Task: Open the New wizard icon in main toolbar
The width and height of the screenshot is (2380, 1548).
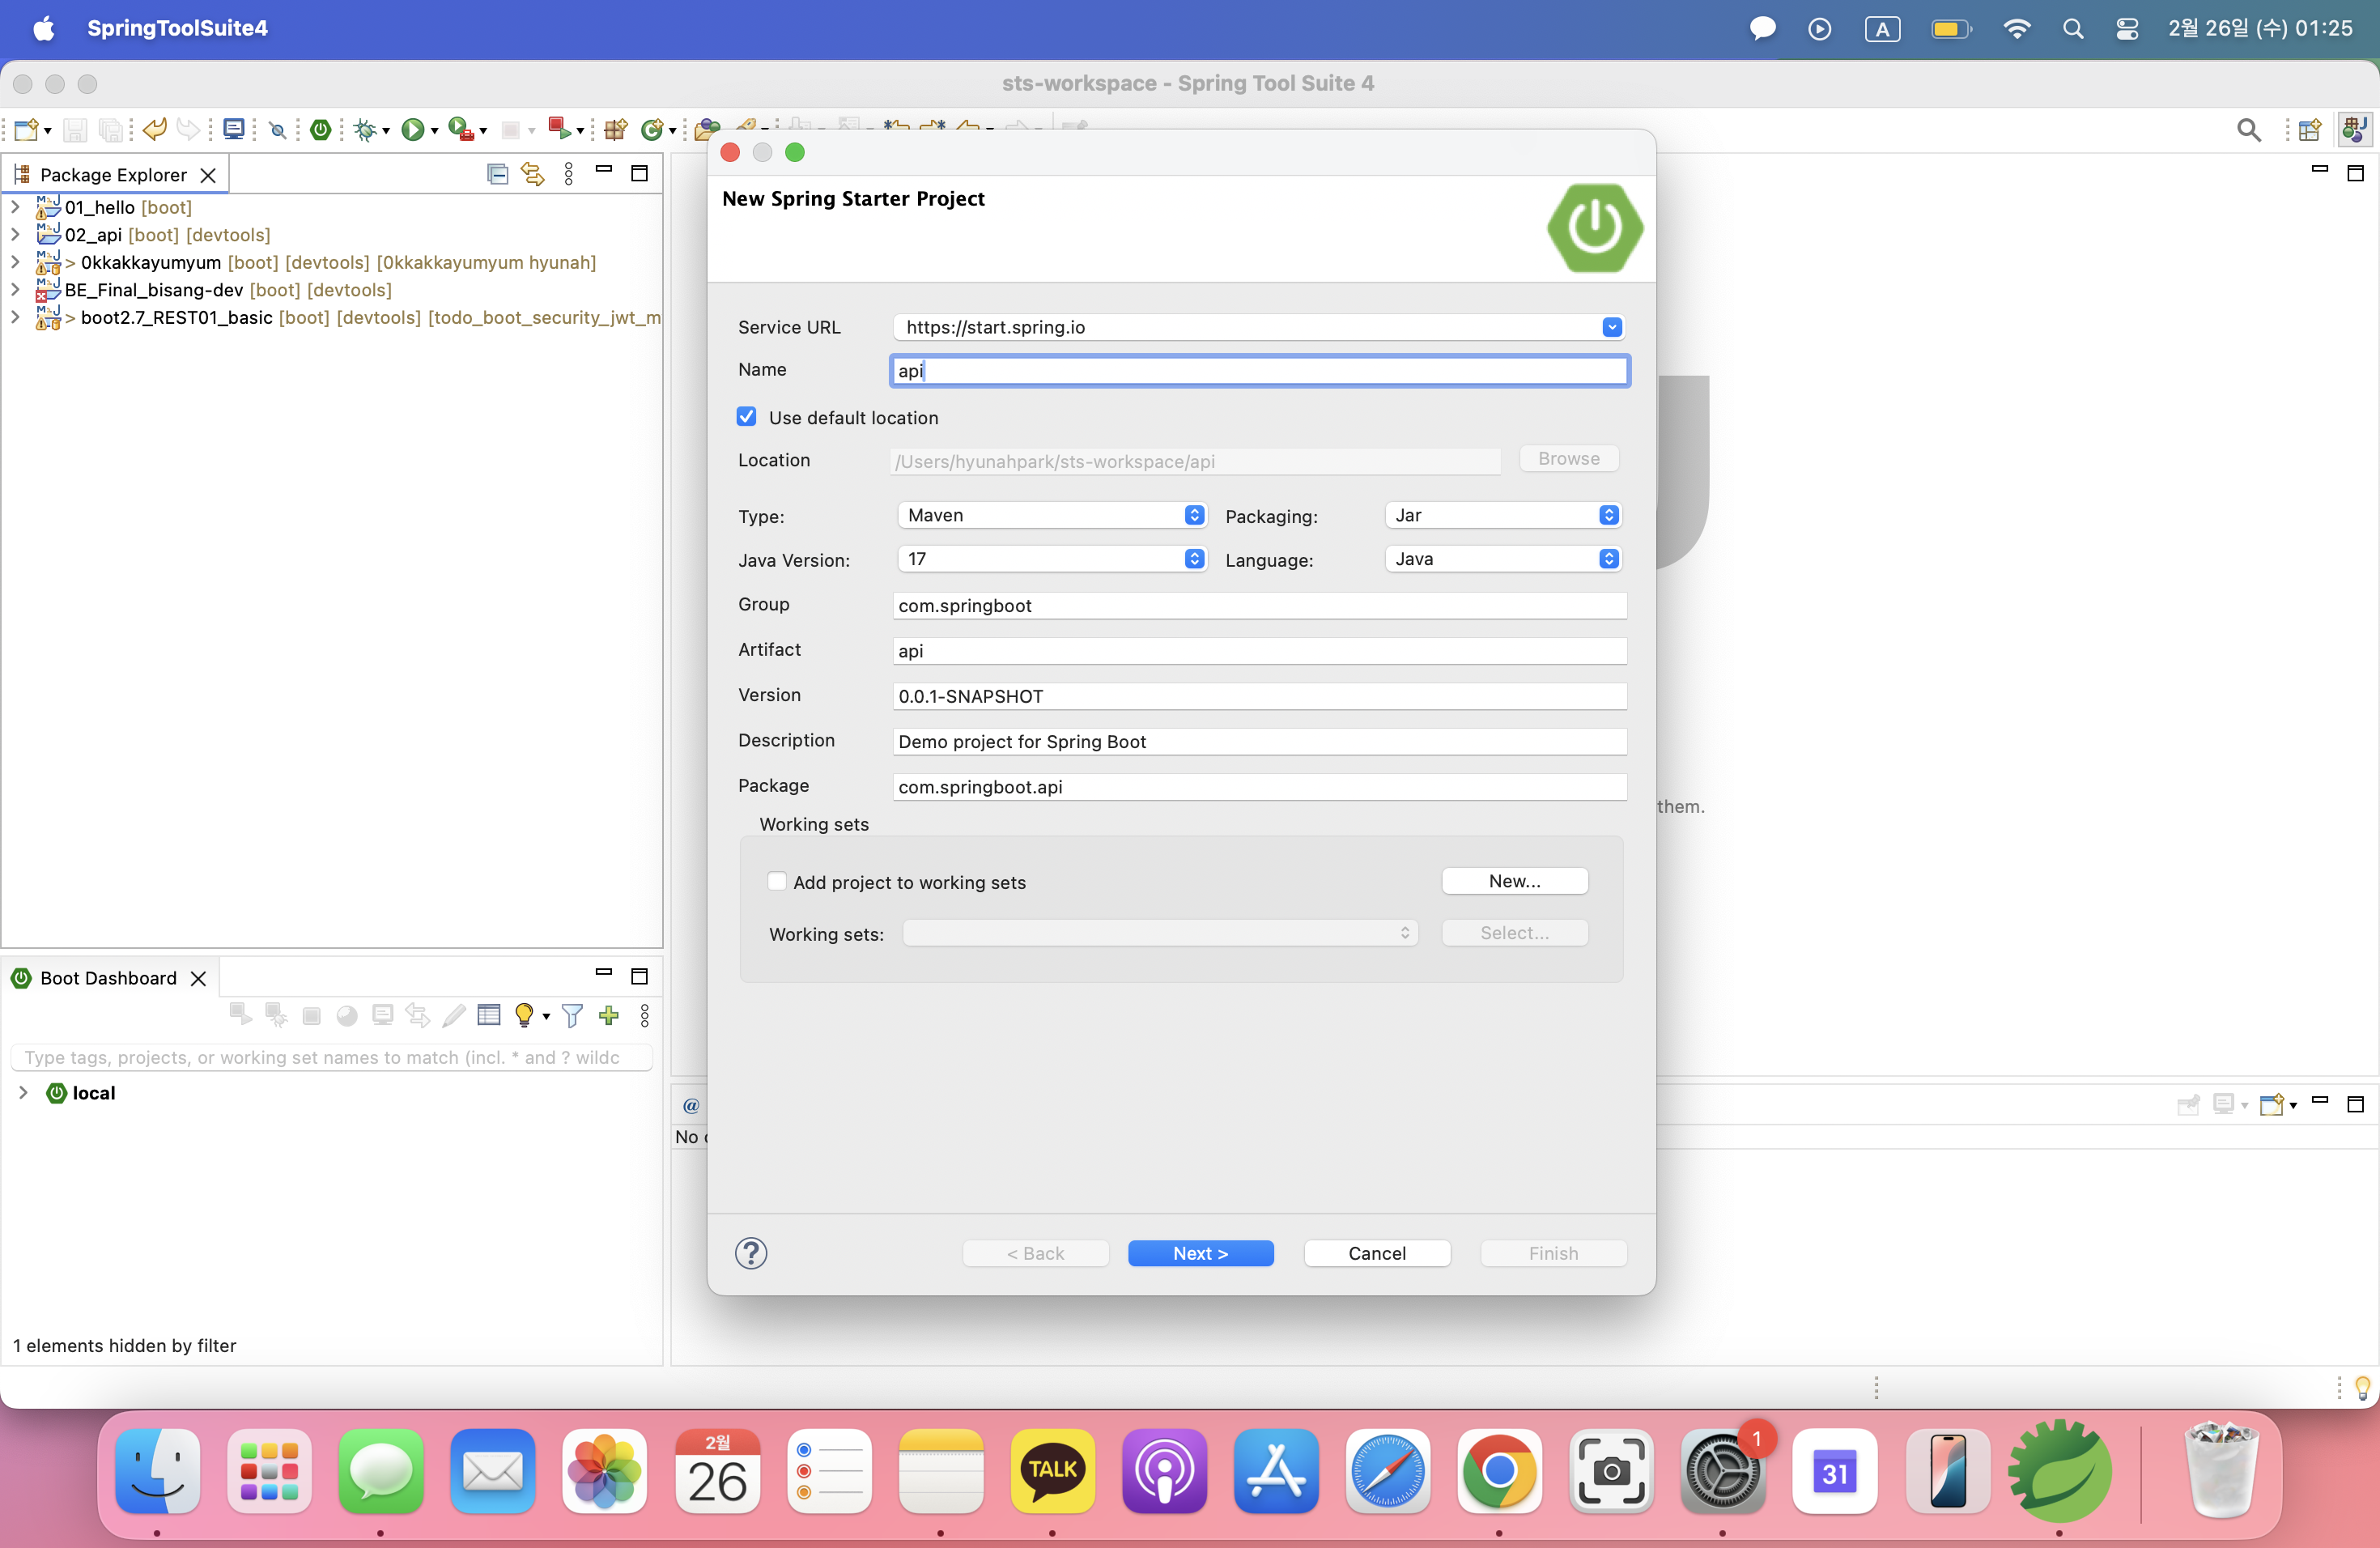Action: coord(27,130)
